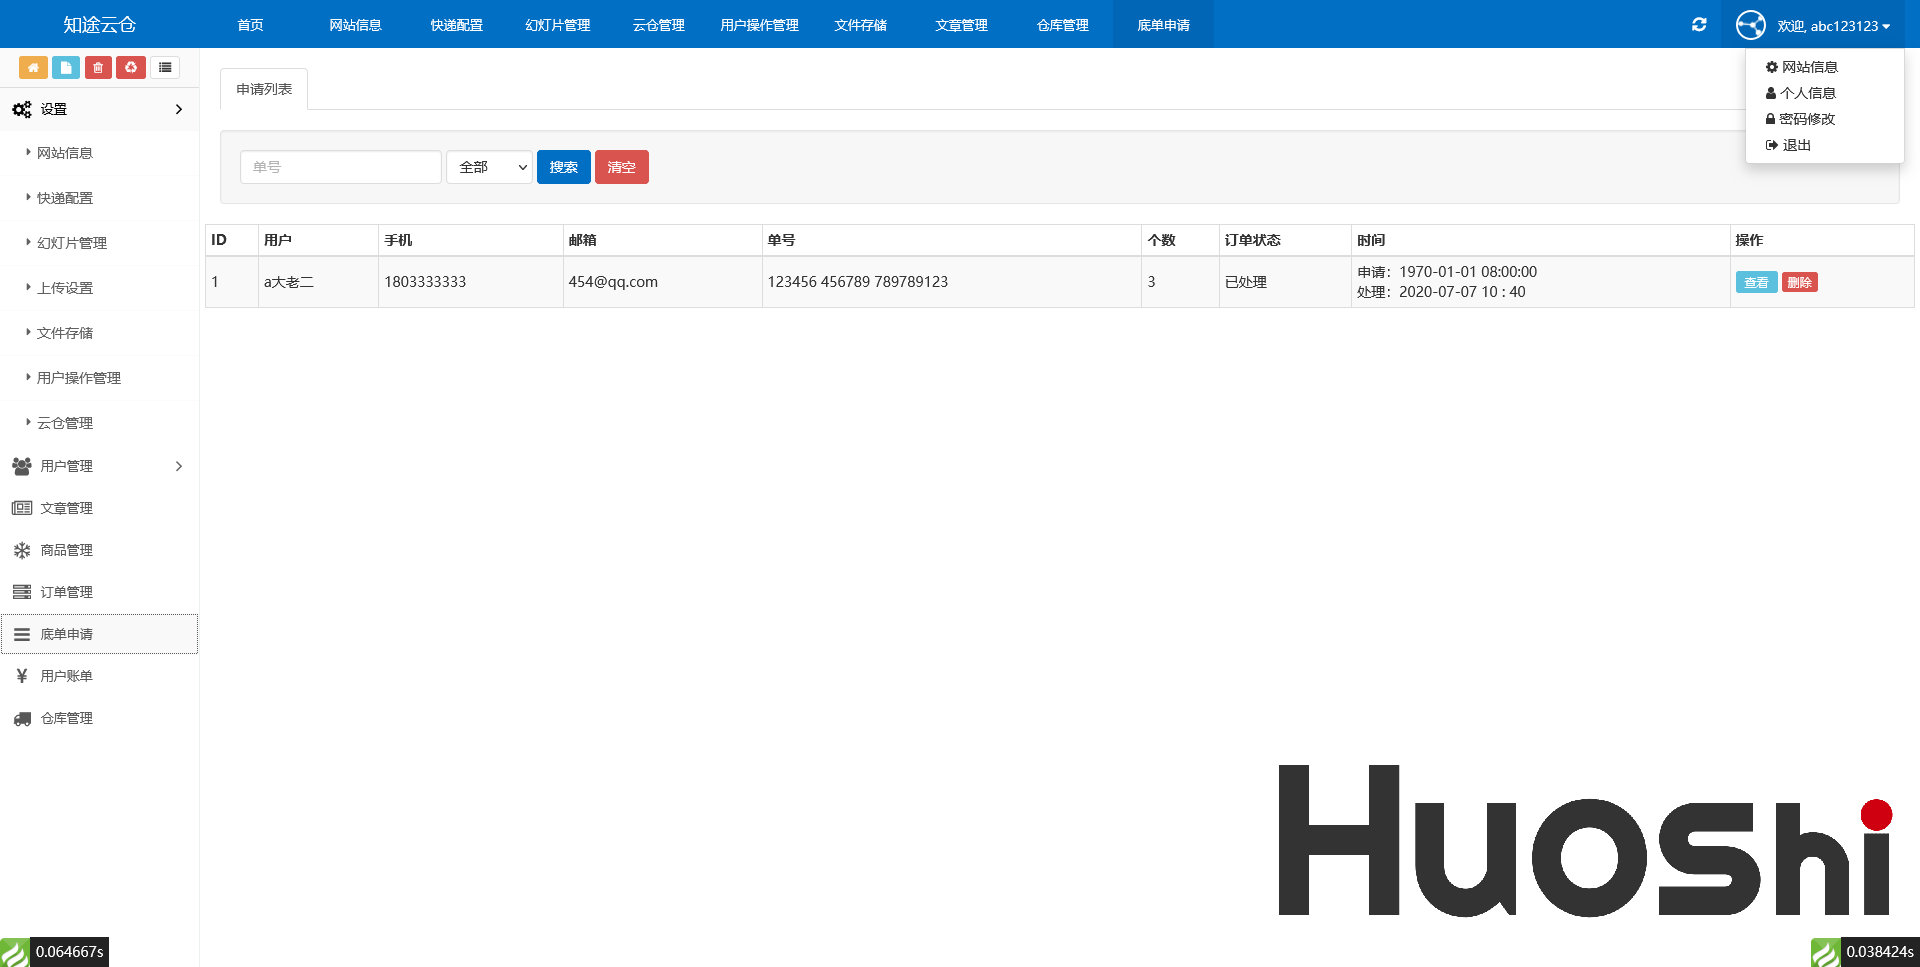Select 退出 from the user menu
The image size is (1920, 967).
coord(1796,145)
